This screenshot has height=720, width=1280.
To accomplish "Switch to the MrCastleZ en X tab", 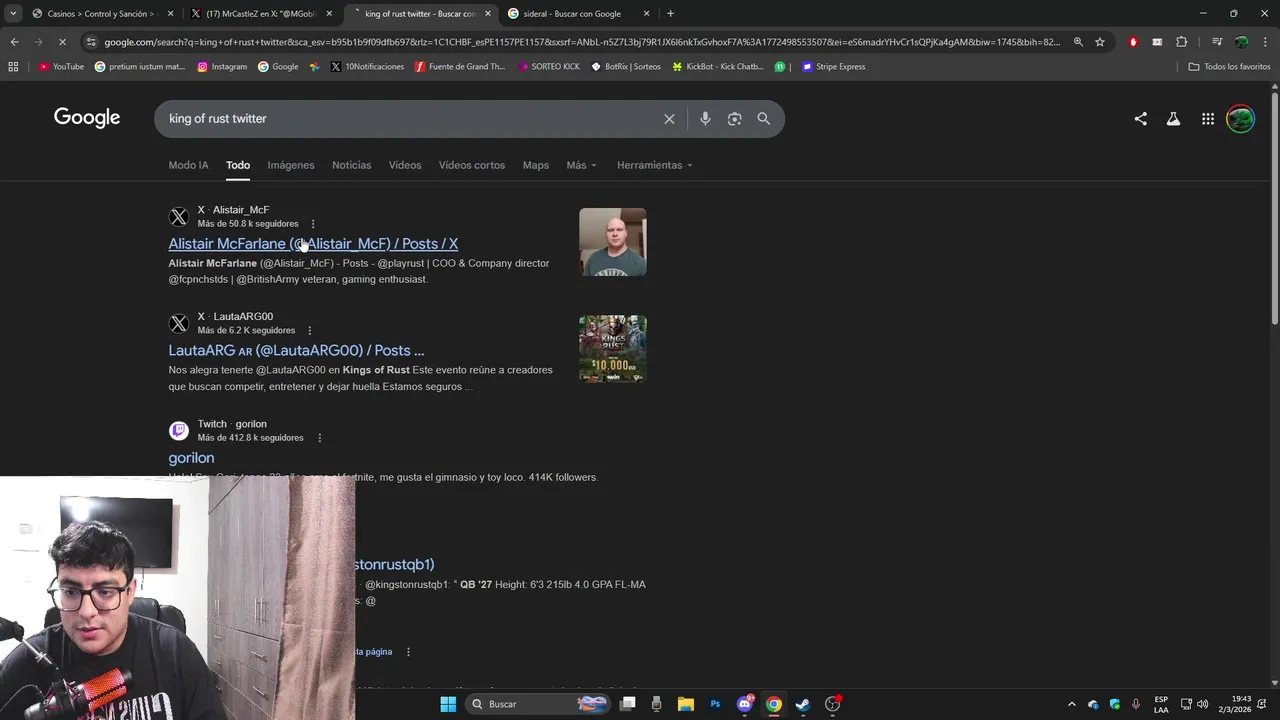I will (260, 14).
